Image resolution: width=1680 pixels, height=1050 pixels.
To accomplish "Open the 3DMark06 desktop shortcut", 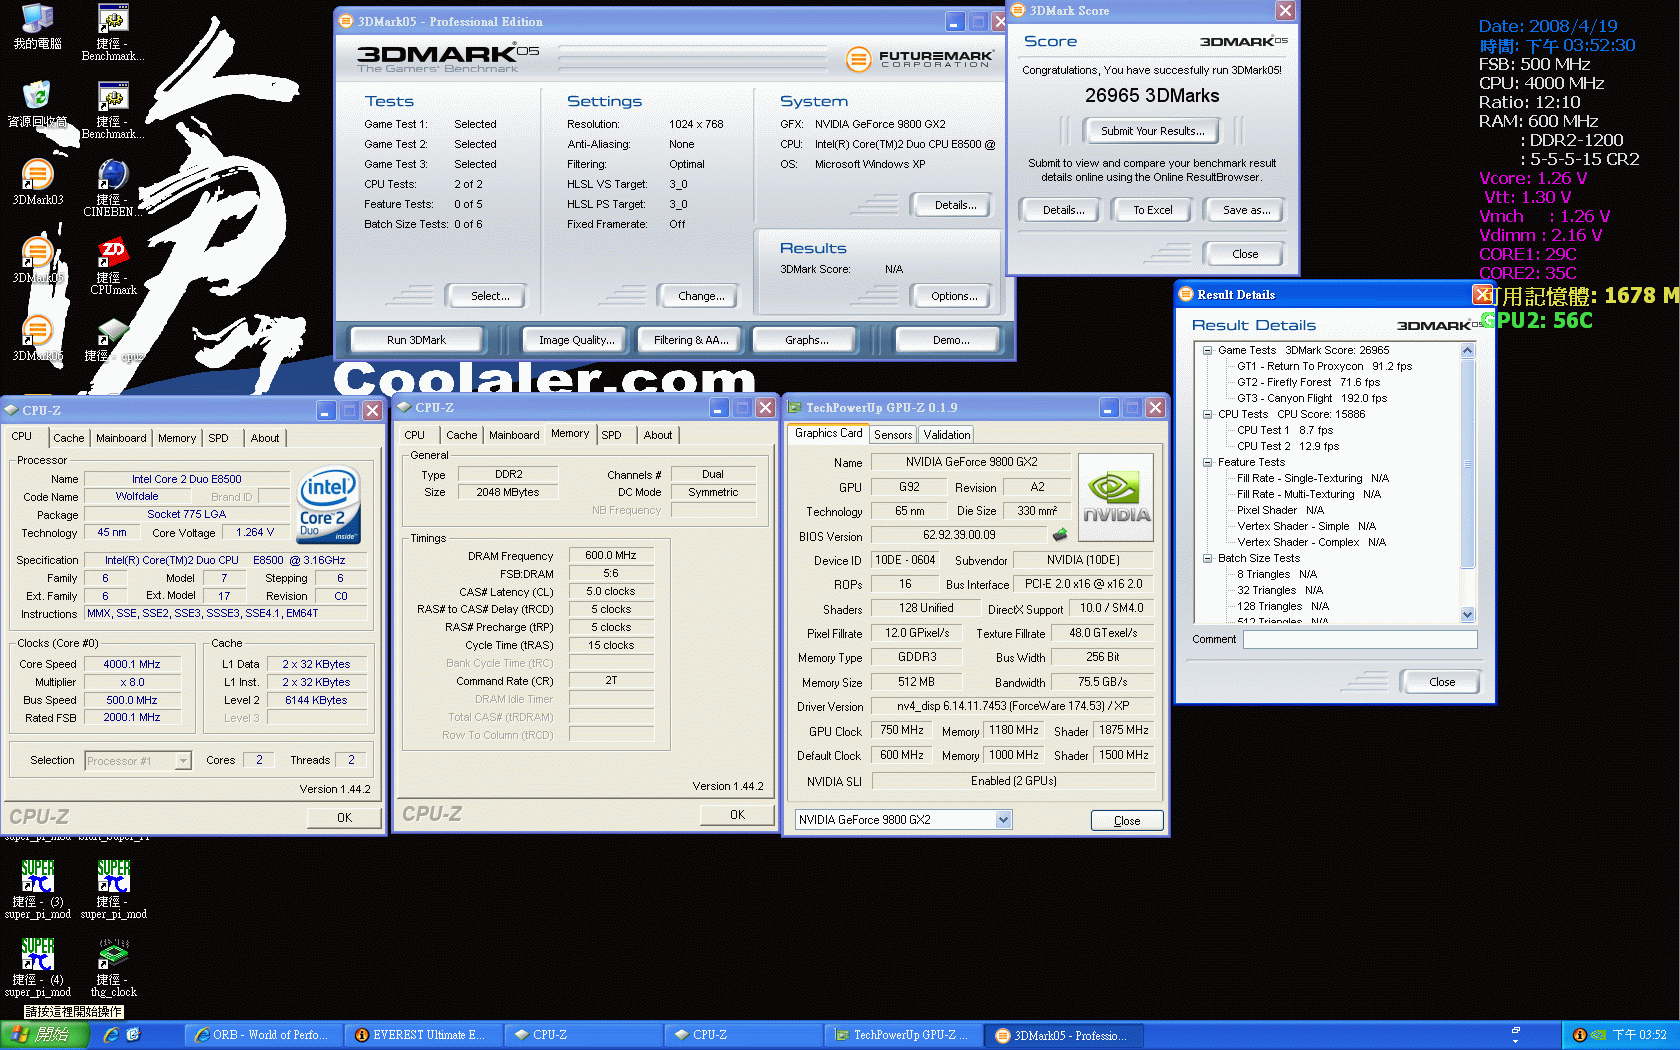I will pyautogui.click(x=37, y=338).
